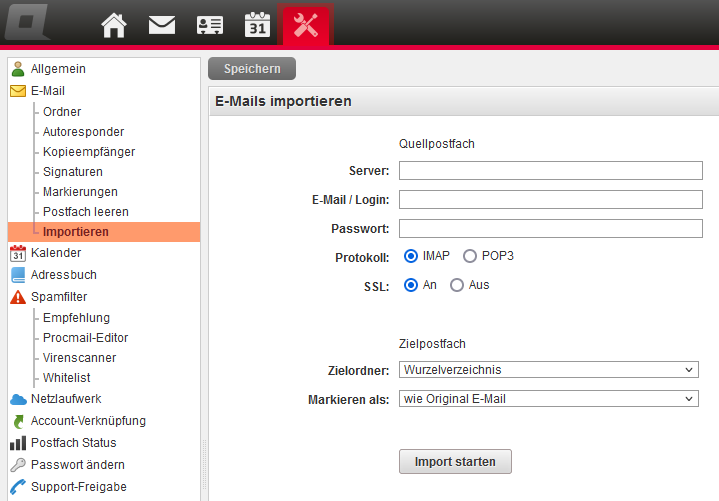Screen dimensions: 719x501
Task: Click into the Server input field
Action: coord(550,171)
